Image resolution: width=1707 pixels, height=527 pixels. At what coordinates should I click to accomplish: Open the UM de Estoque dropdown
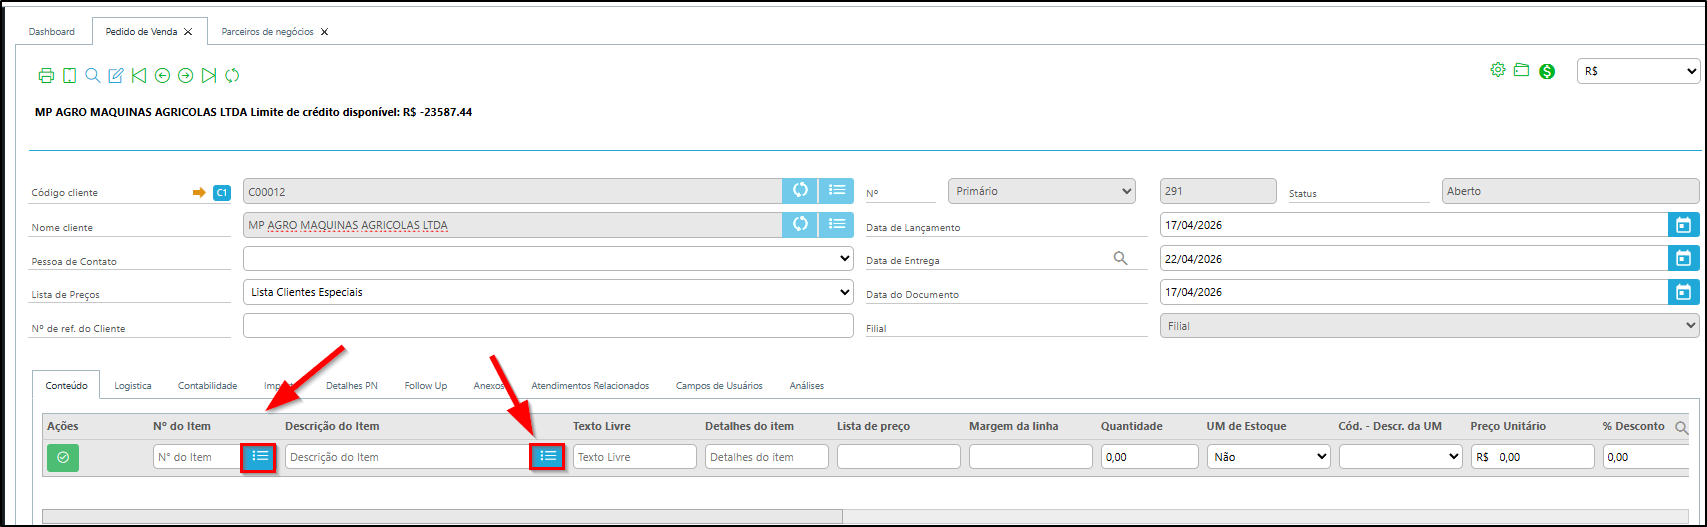(x=1267, y=457)
